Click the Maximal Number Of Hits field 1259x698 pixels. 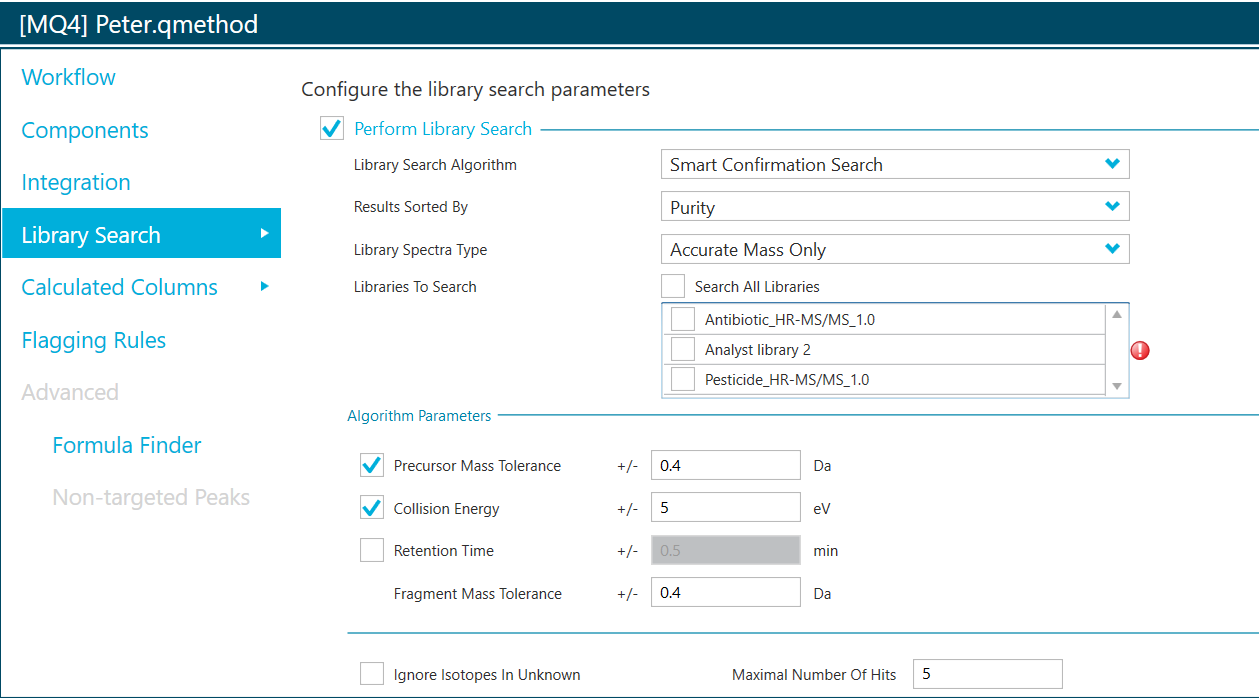pos(988,674)
